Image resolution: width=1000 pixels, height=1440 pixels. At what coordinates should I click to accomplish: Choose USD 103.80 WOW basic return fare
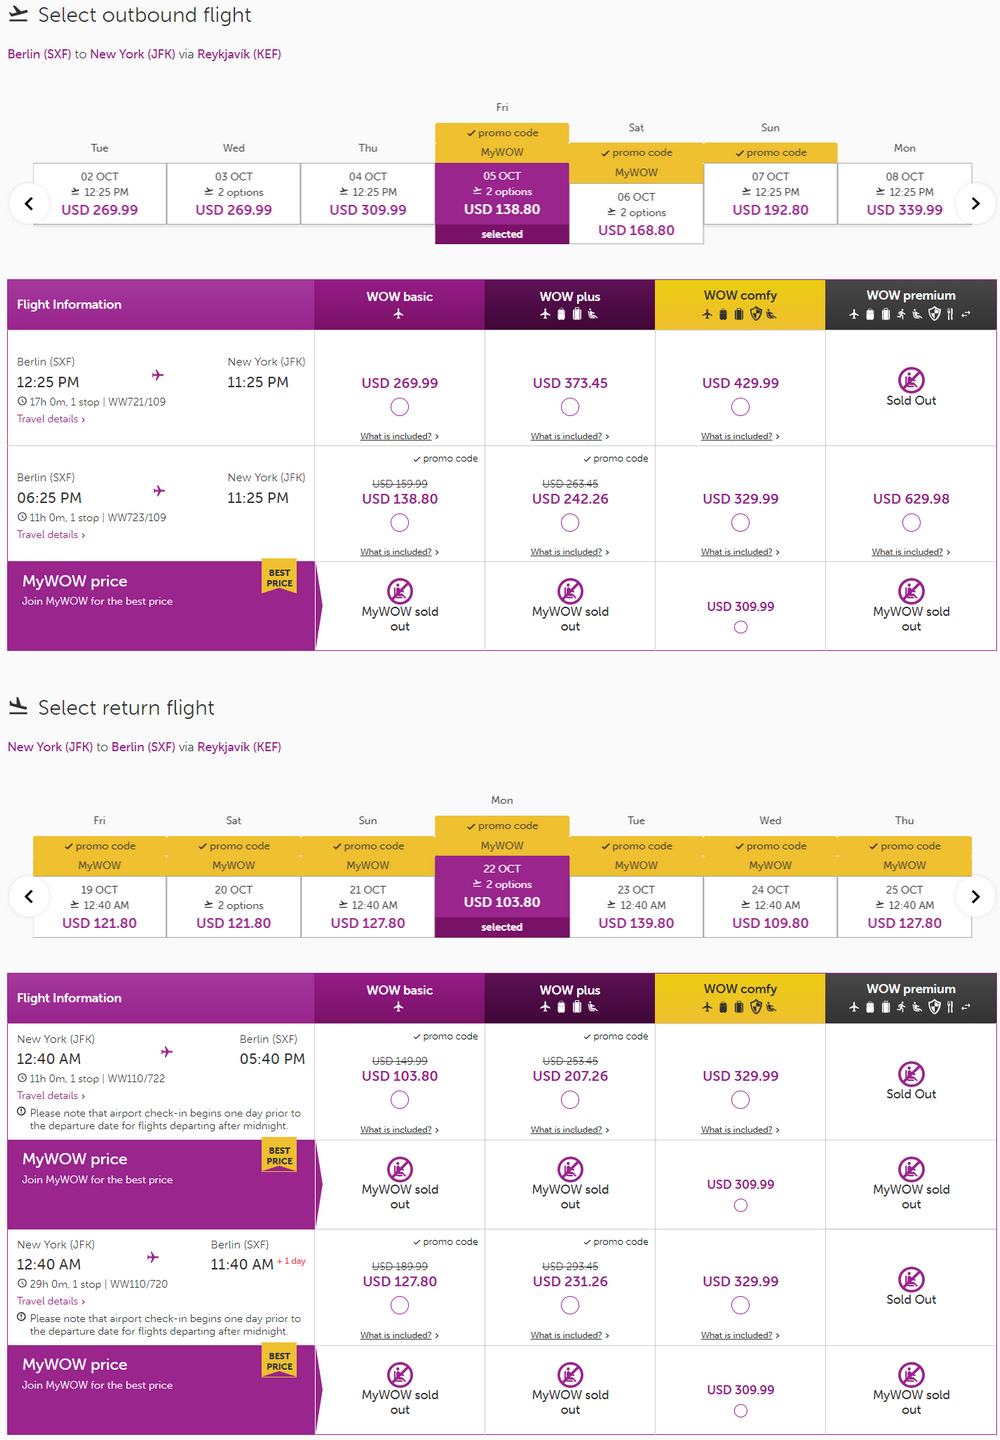click(400, 1100)
